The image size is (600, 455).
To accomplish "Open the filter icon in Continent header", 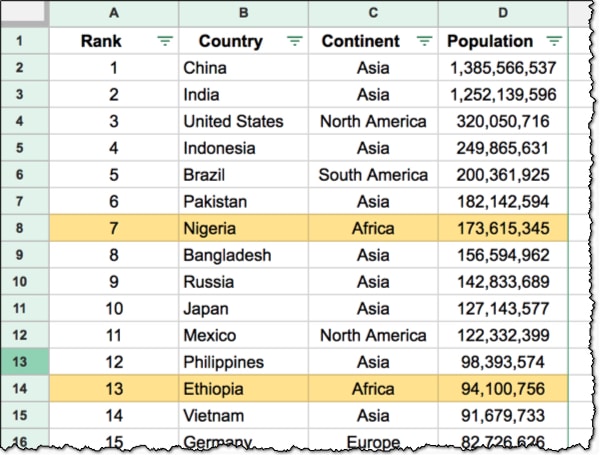I will [424, 41].
